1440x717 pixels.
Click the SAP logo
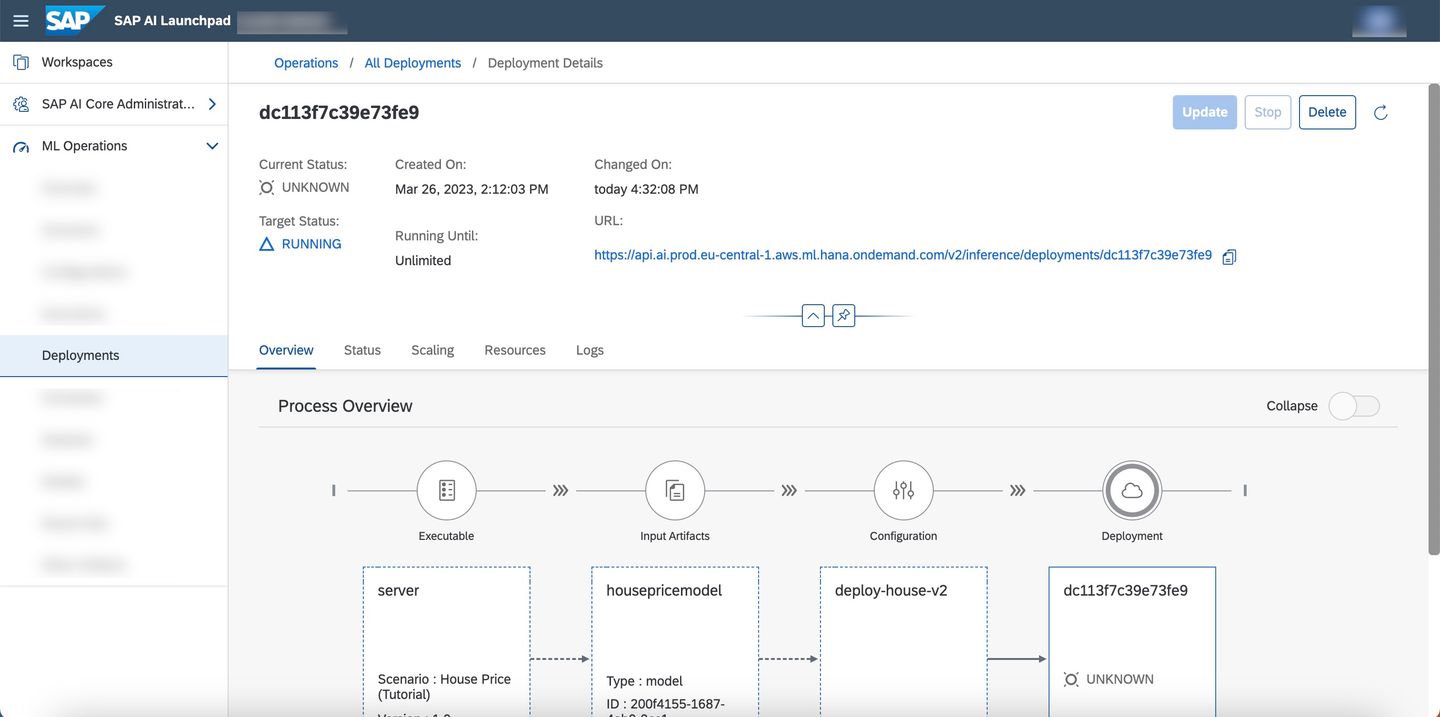[75, 19]
